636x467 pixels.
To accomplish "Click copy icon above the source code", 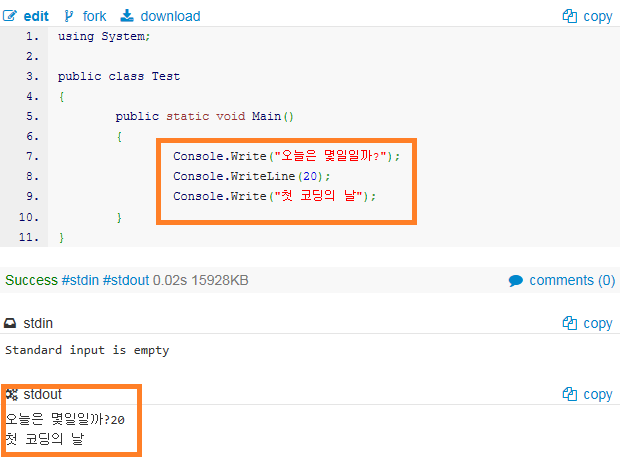I will coord(569,16).
